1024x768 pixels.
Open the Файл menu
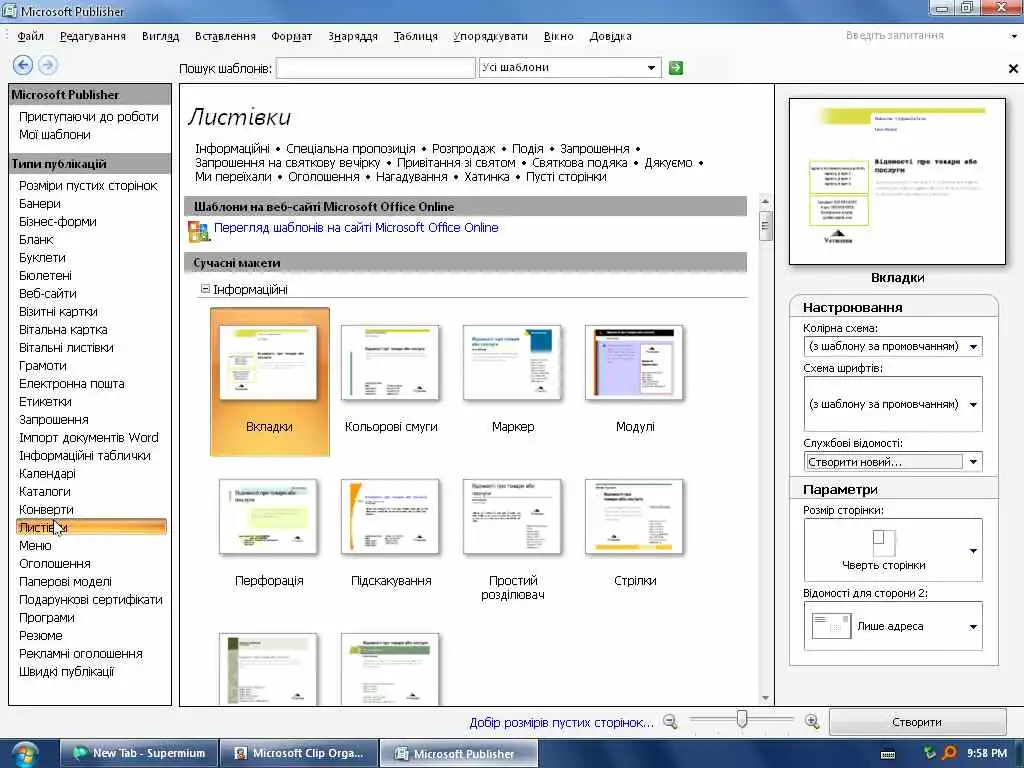pos(30,36)
